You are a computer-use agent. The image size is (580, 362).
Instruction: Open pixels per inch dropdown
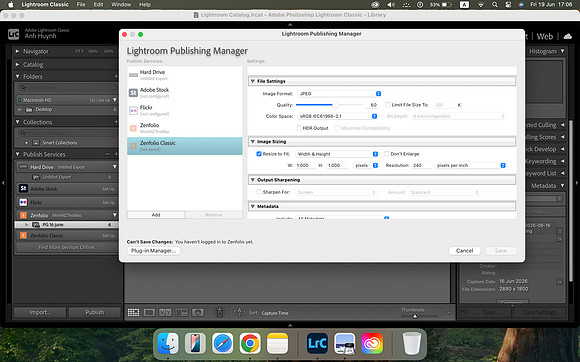470,165
